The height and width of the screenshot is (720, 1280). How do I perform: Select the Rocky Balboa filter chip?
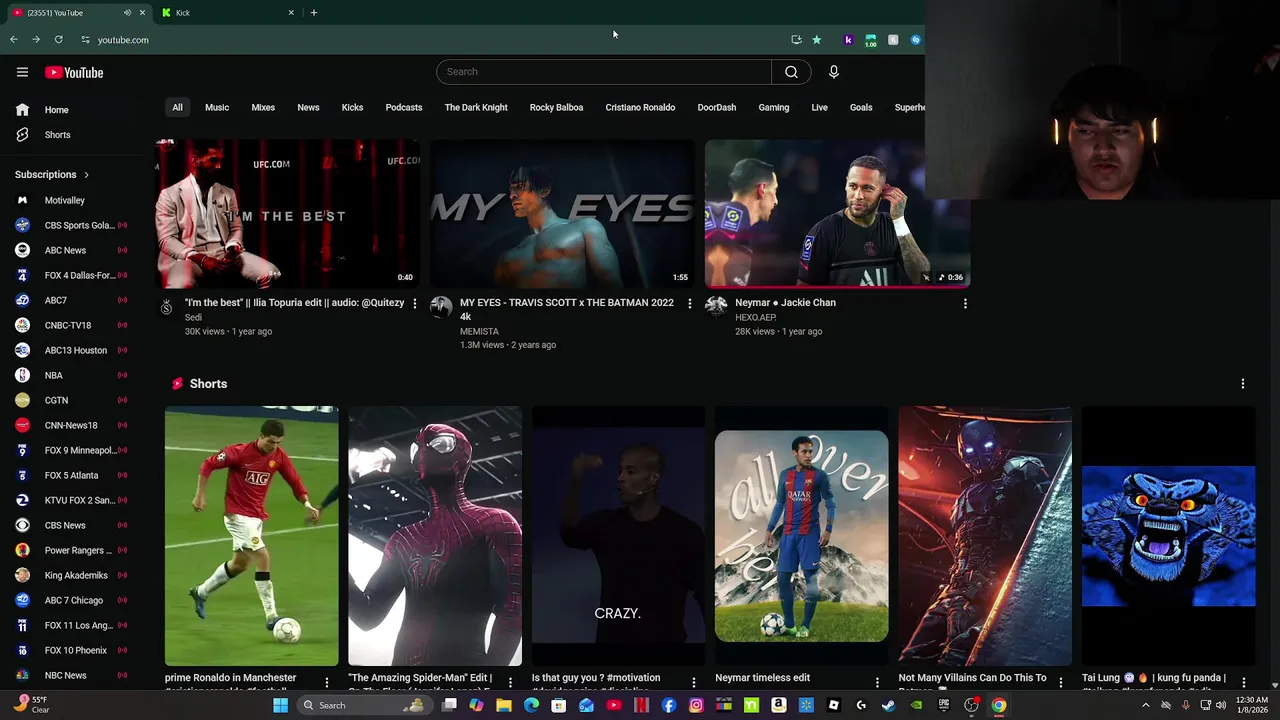[x=556, y=107]
